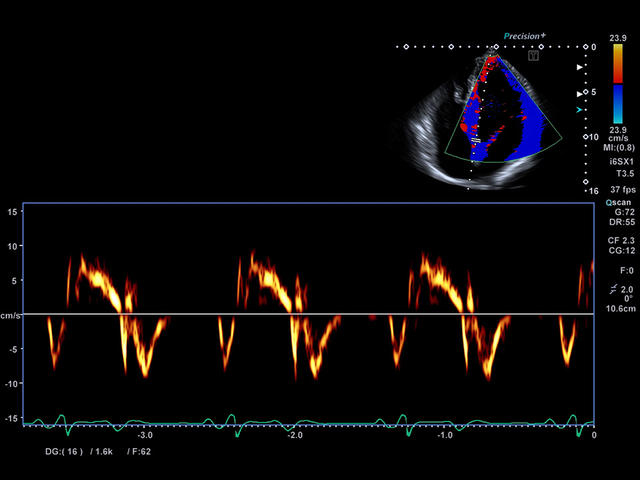Click the diamond marker at depth 10
Viewport: 640px width, 480px height.
[x=586, y=137]
